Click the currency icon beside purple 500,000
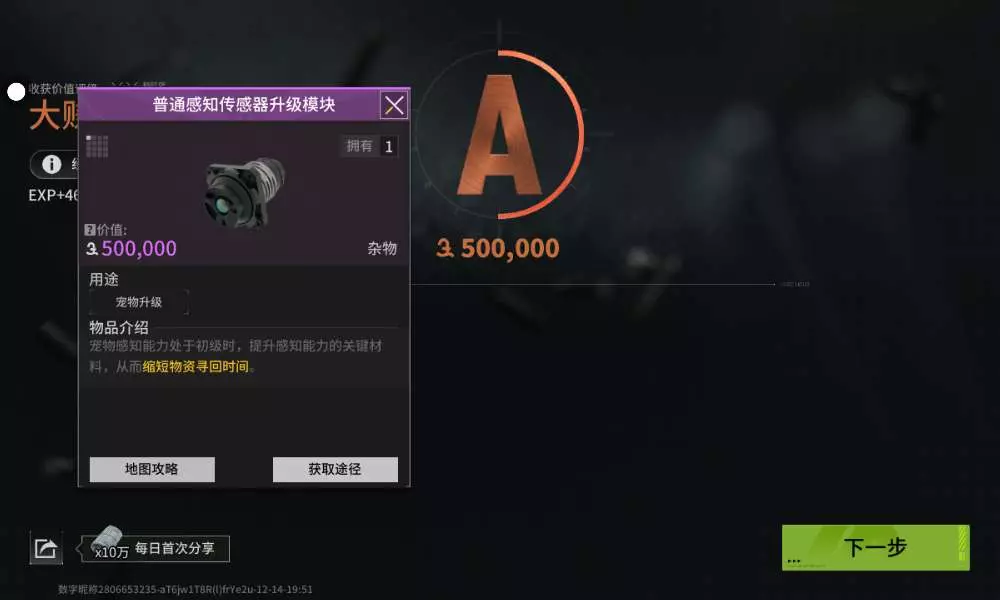Screen dimensions: 1000x600 [92, 249]
